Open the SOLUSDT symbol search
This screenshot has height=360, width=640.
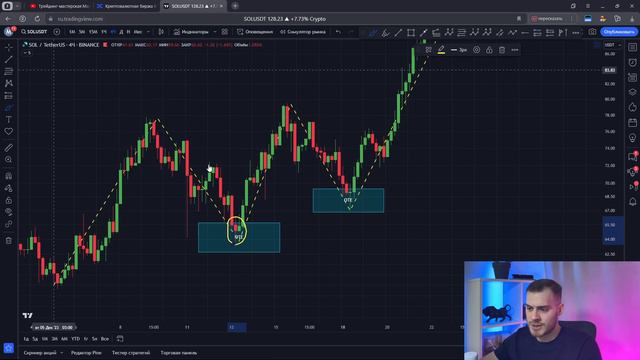(x=34, y=32)
